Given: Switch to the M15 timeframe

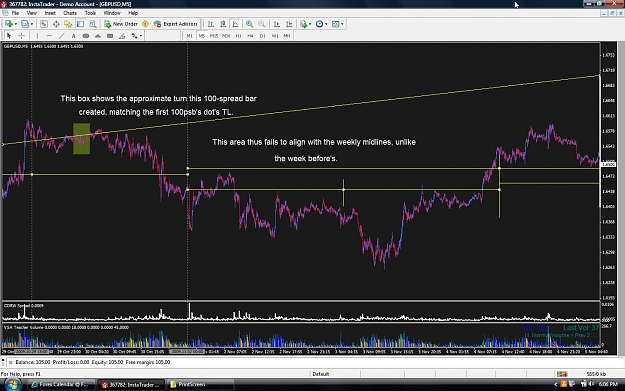Looking at the screenshot, I should pyautogui.click(x=214, y=36).
